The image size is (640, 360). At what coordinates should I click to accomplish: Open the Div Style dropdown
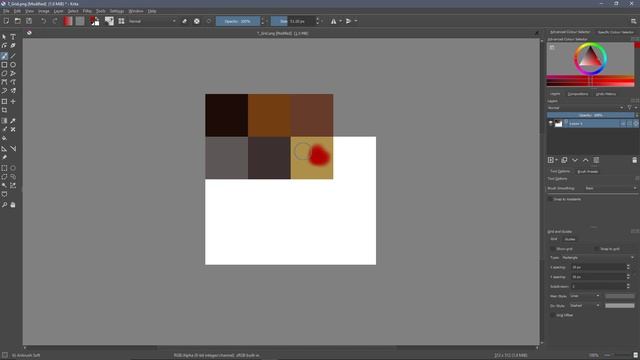click(584, 305)
